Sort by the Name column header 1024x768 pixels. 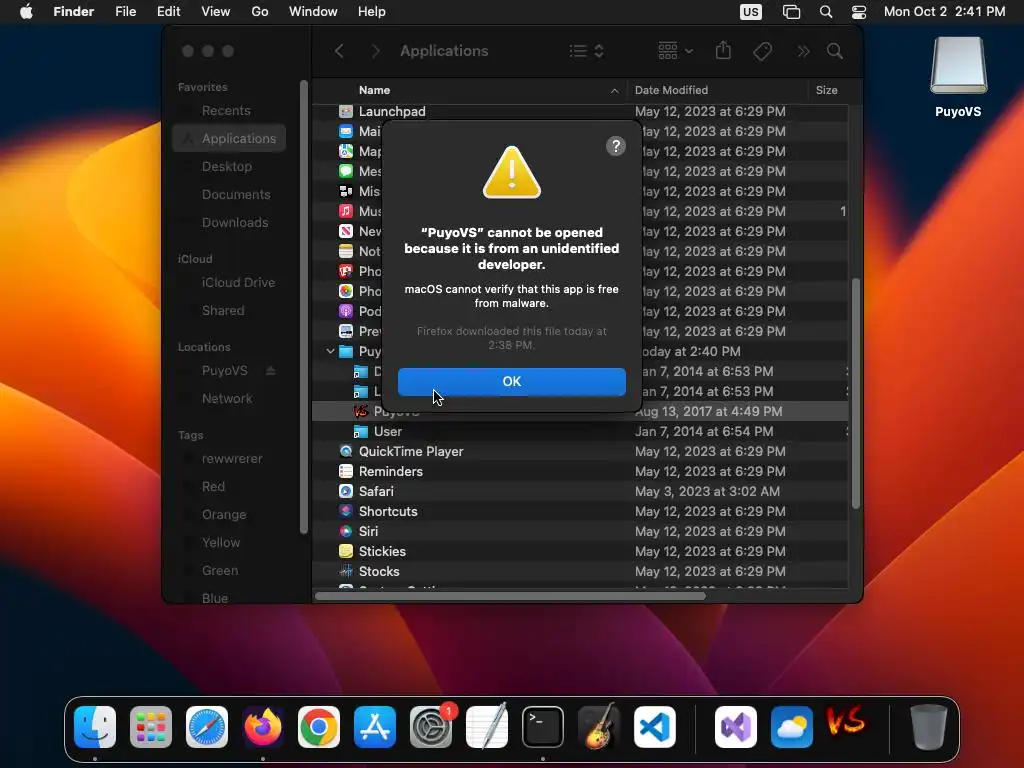coord(374,90)
